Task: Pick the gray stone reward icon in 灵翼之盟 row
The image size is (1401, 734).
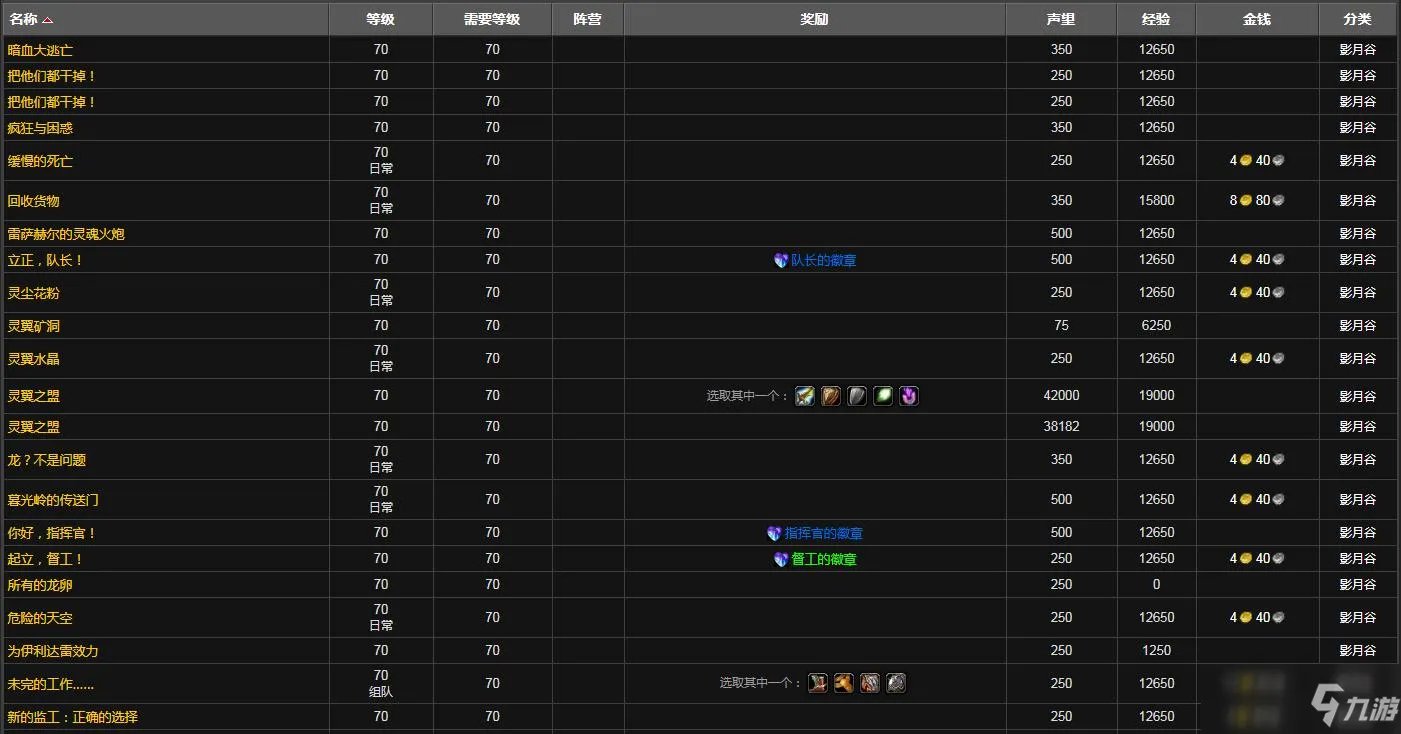Action: [857, 396]
